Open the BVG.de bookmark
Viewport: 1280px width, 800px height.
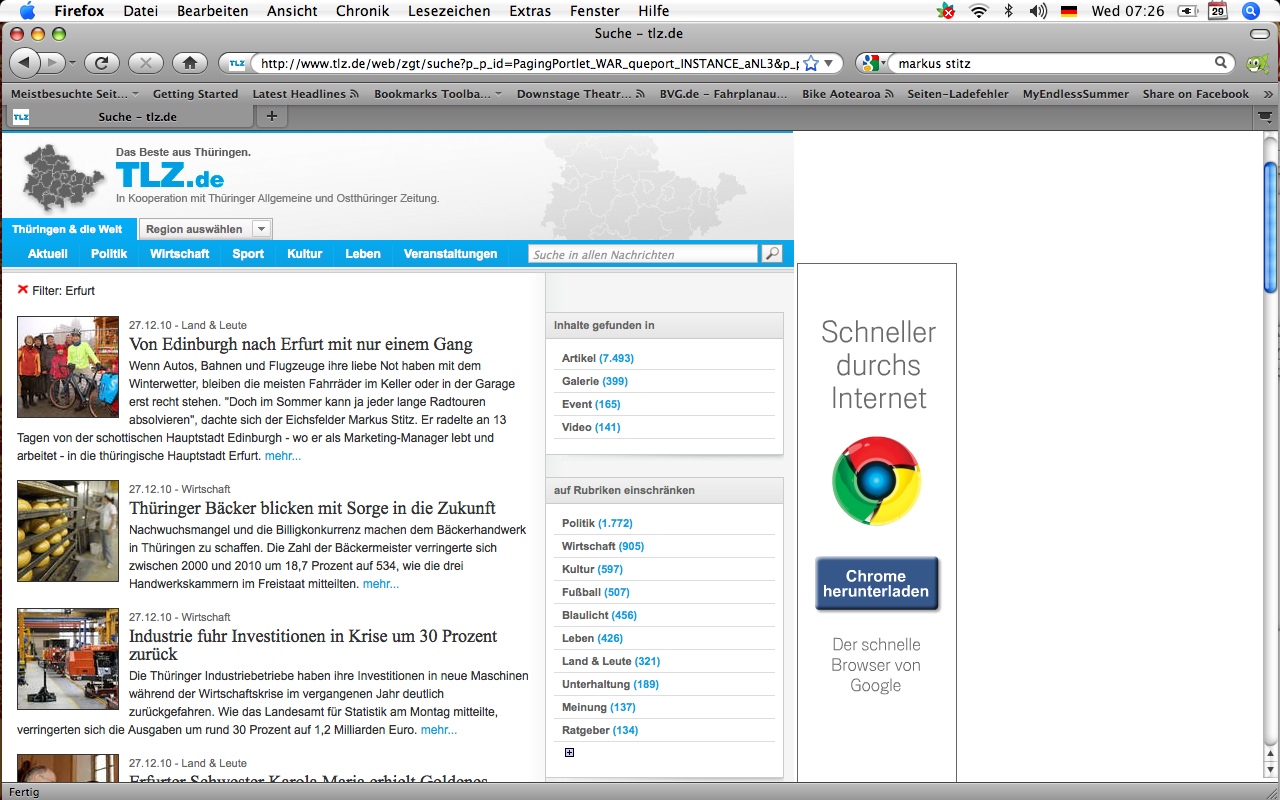click(725, 94)
